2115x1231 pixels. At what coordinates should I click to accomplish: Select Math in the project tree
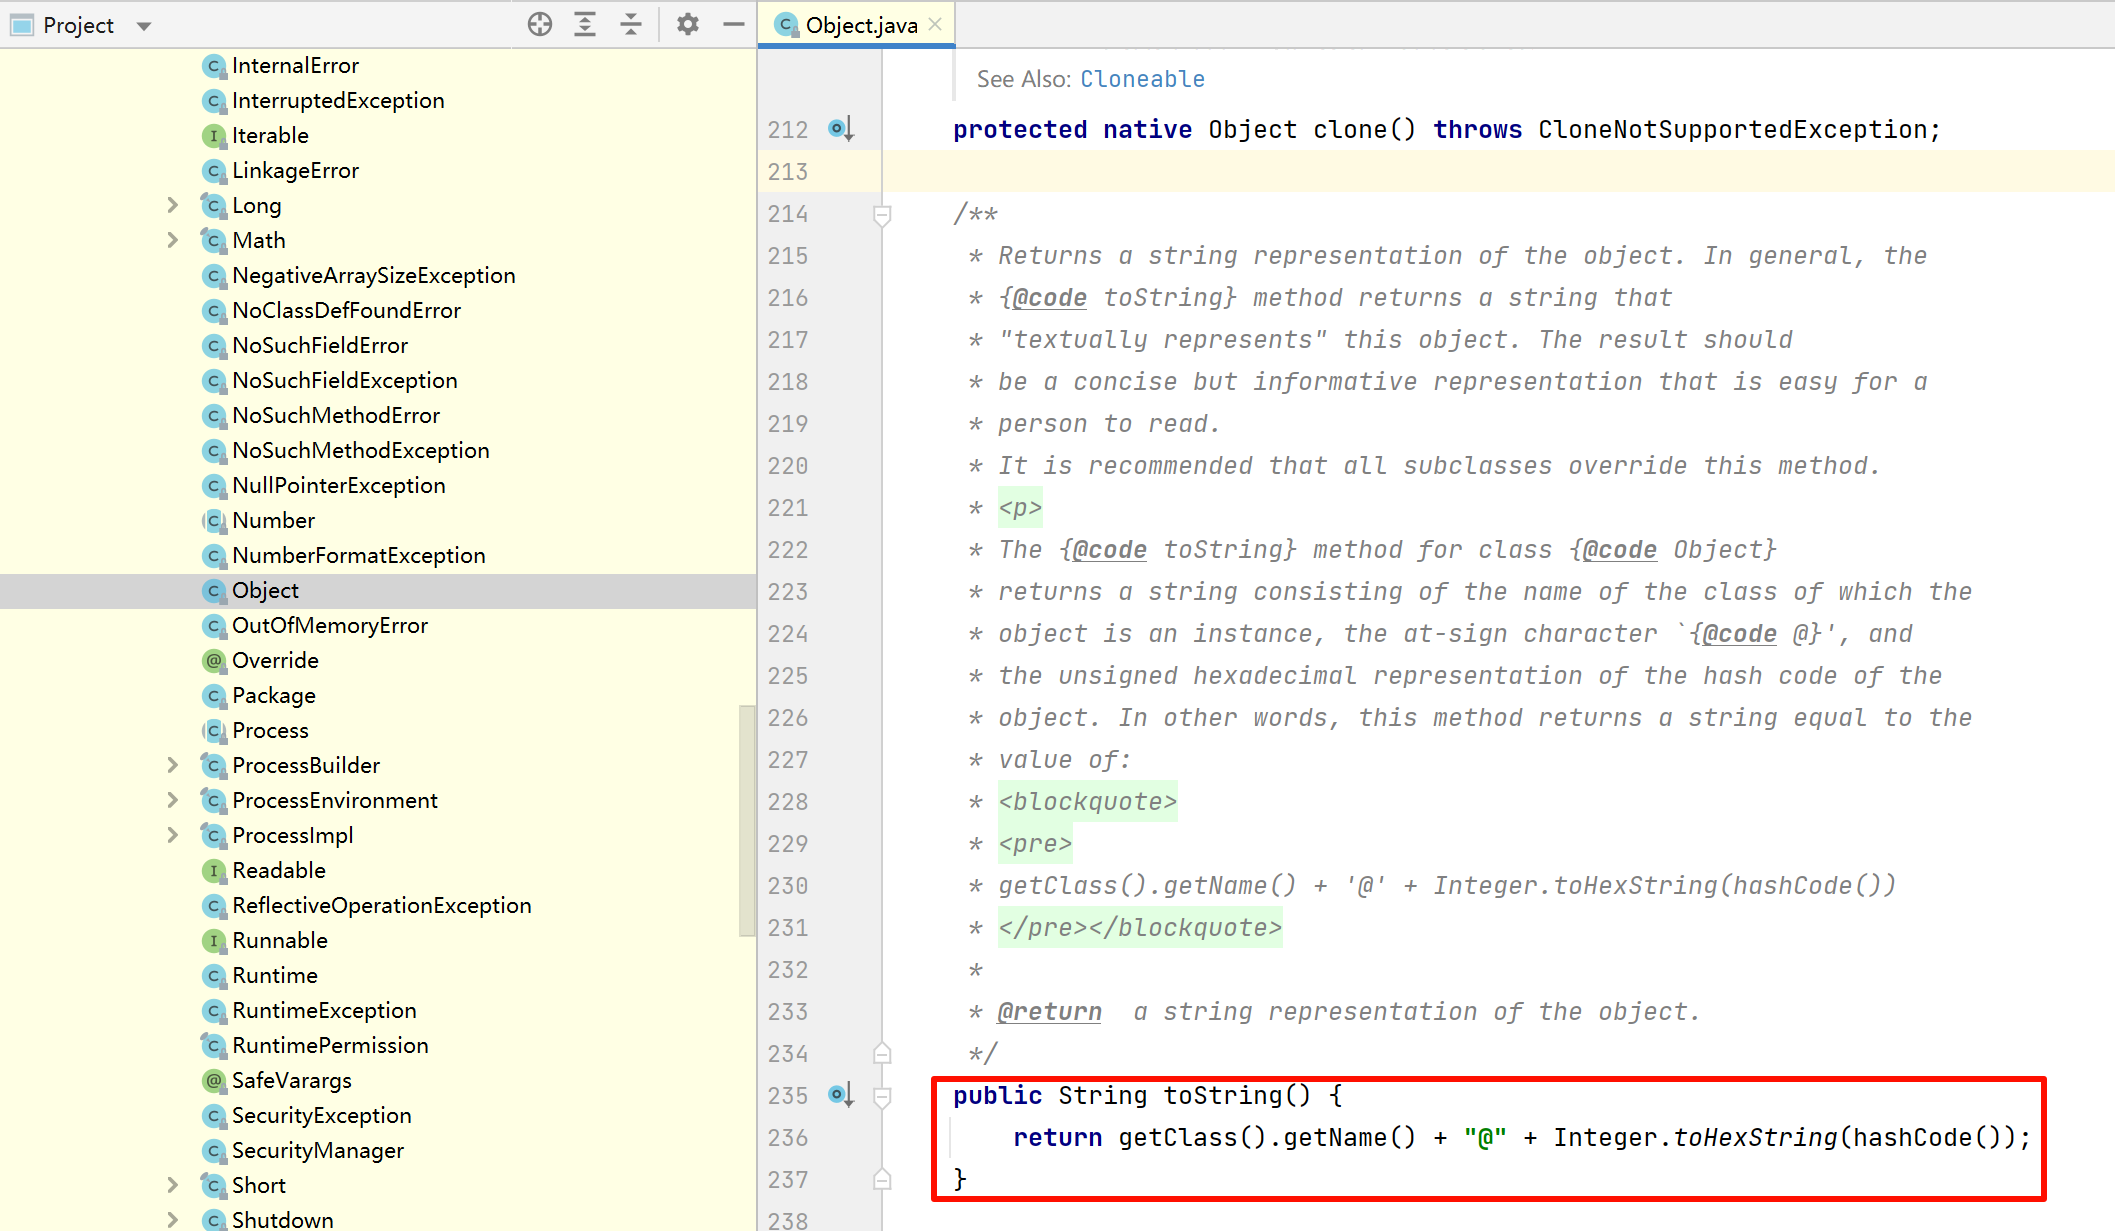pyautogui.click(x=259, y=241)
